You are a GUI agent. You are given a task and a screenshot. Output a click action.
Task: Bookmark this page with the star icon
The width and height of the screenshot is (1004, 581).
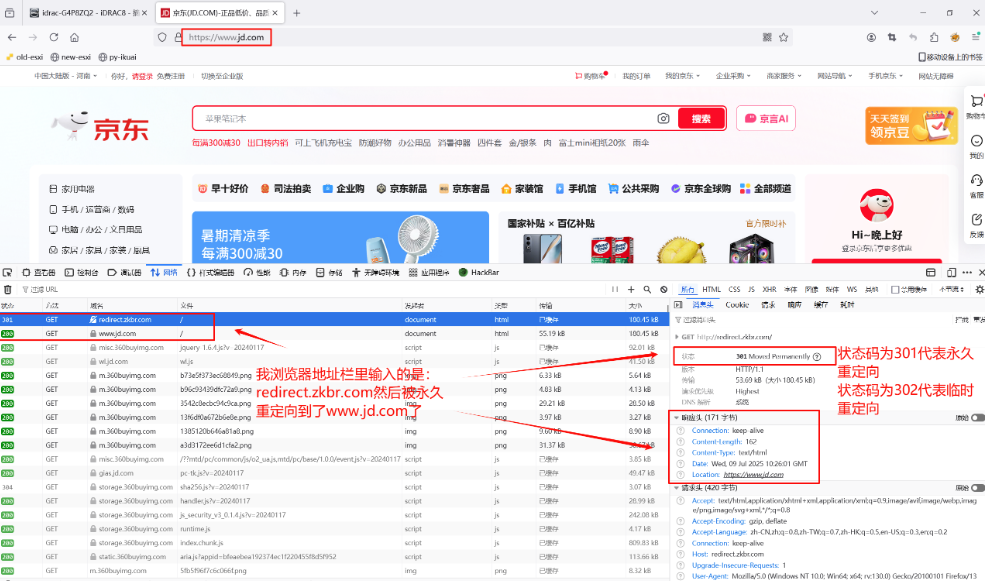(784, 37)
